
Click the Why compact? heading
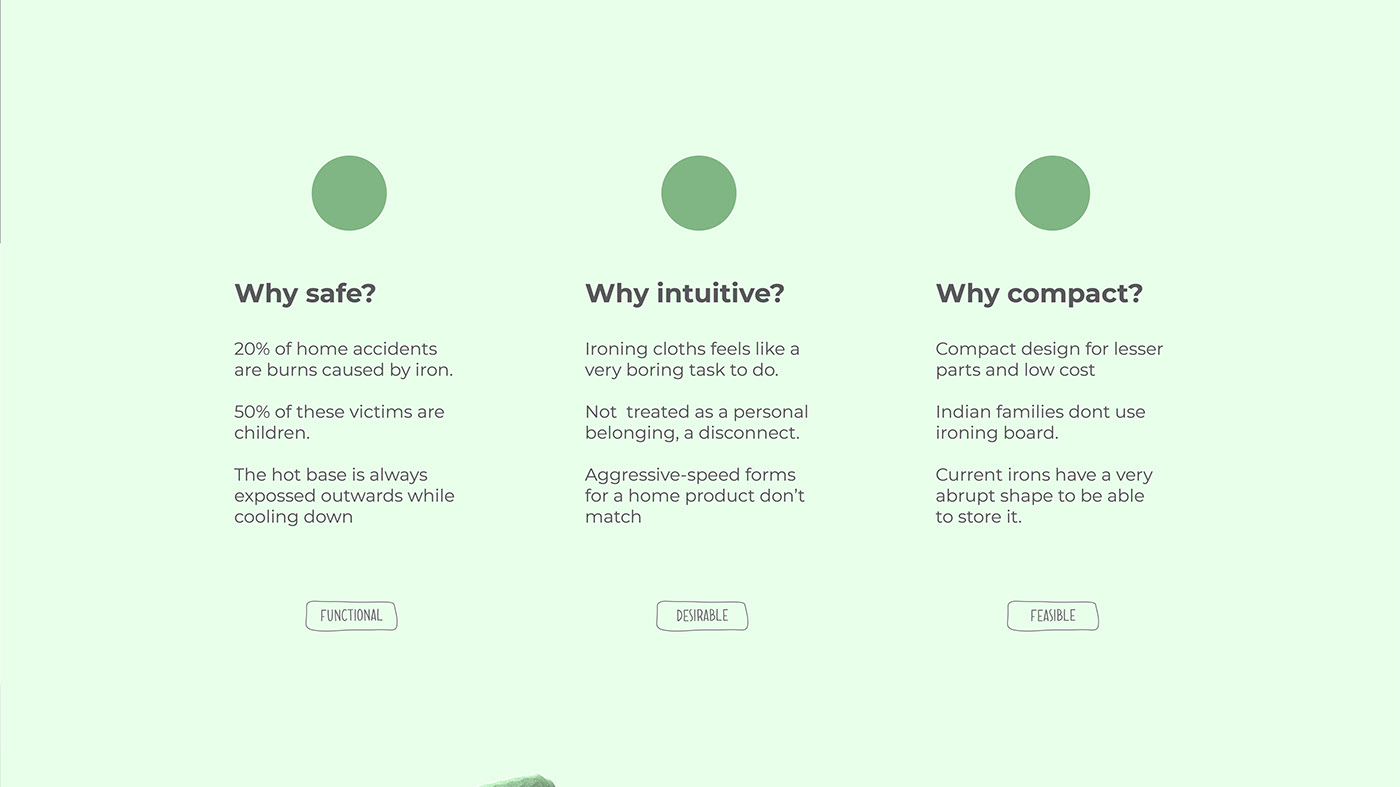[x=1039, y=293]
